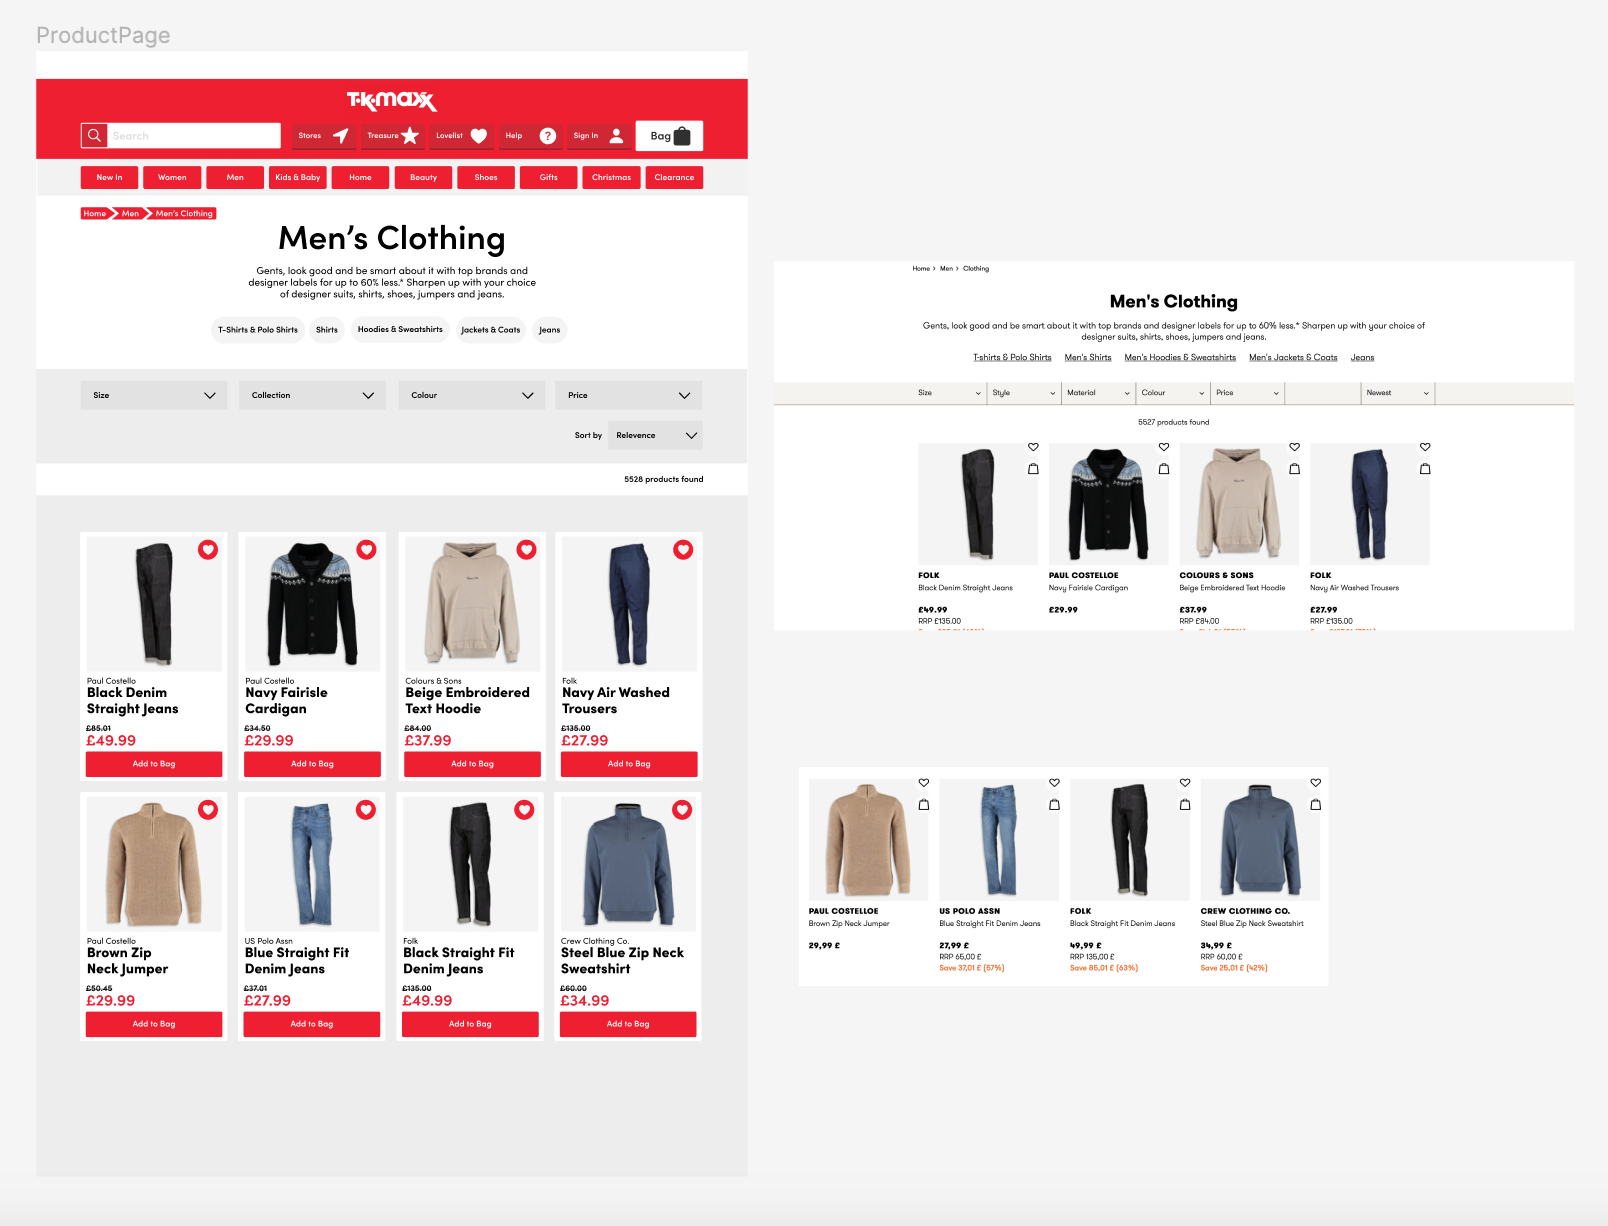Toggle heart on Blue Straight Fit Denim Jeans card
The image size is (1608, 1226).
click(x=366, y=810)
